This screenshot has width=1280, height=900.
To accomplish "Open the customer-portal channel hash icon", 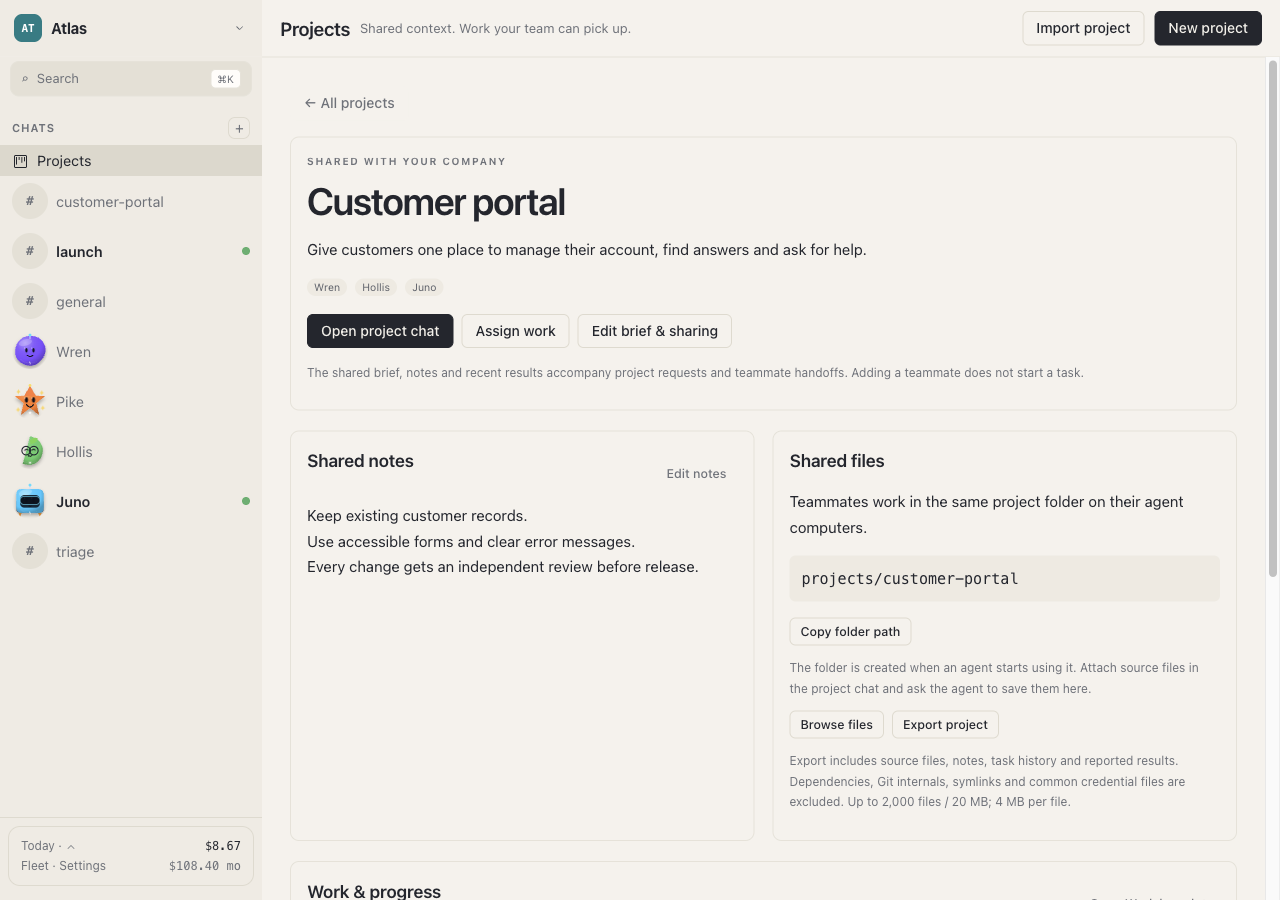I will 30,201.
